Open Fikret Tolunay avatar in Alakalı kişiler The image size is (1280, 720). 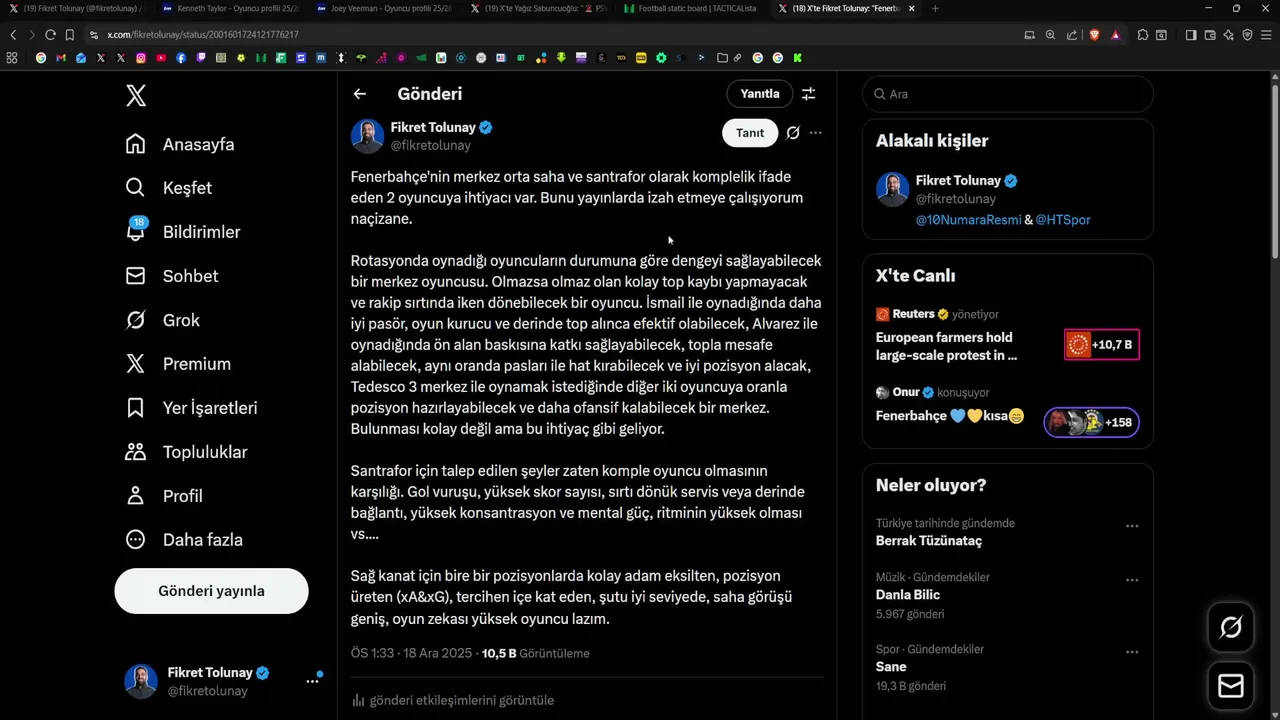point(893,189)
